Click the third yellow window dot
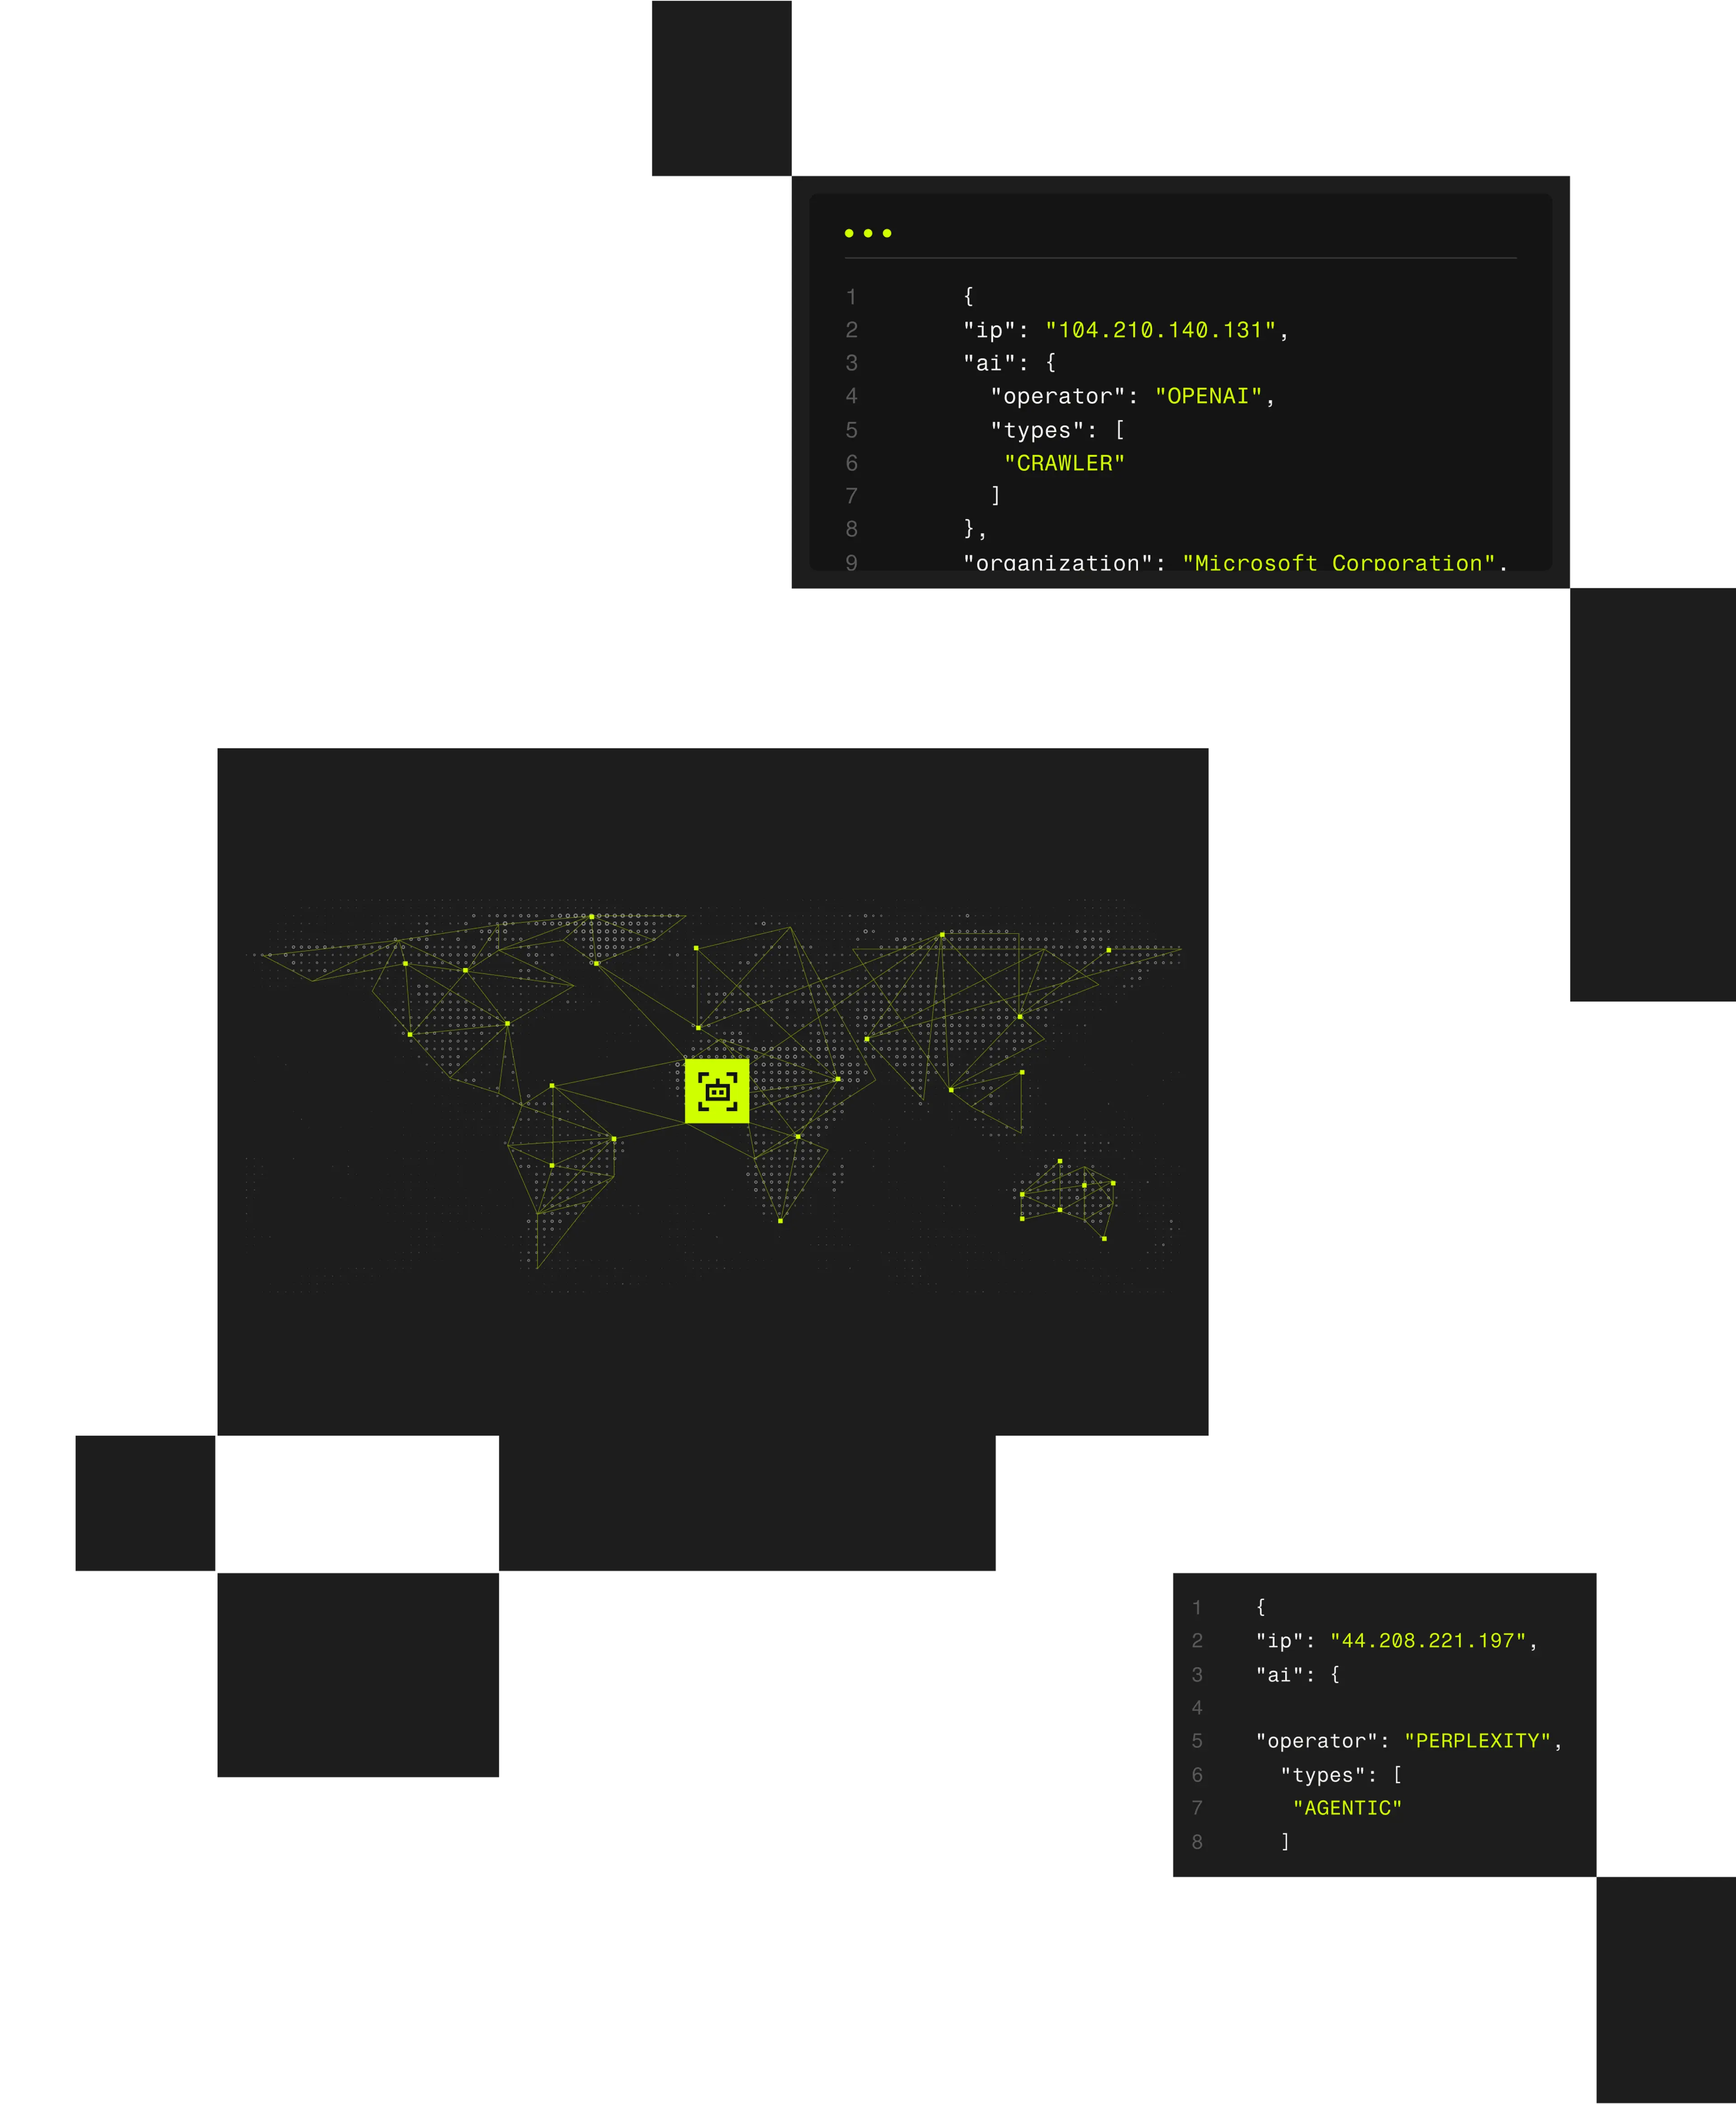1736x2104 pixels. [x=887, y=233]
